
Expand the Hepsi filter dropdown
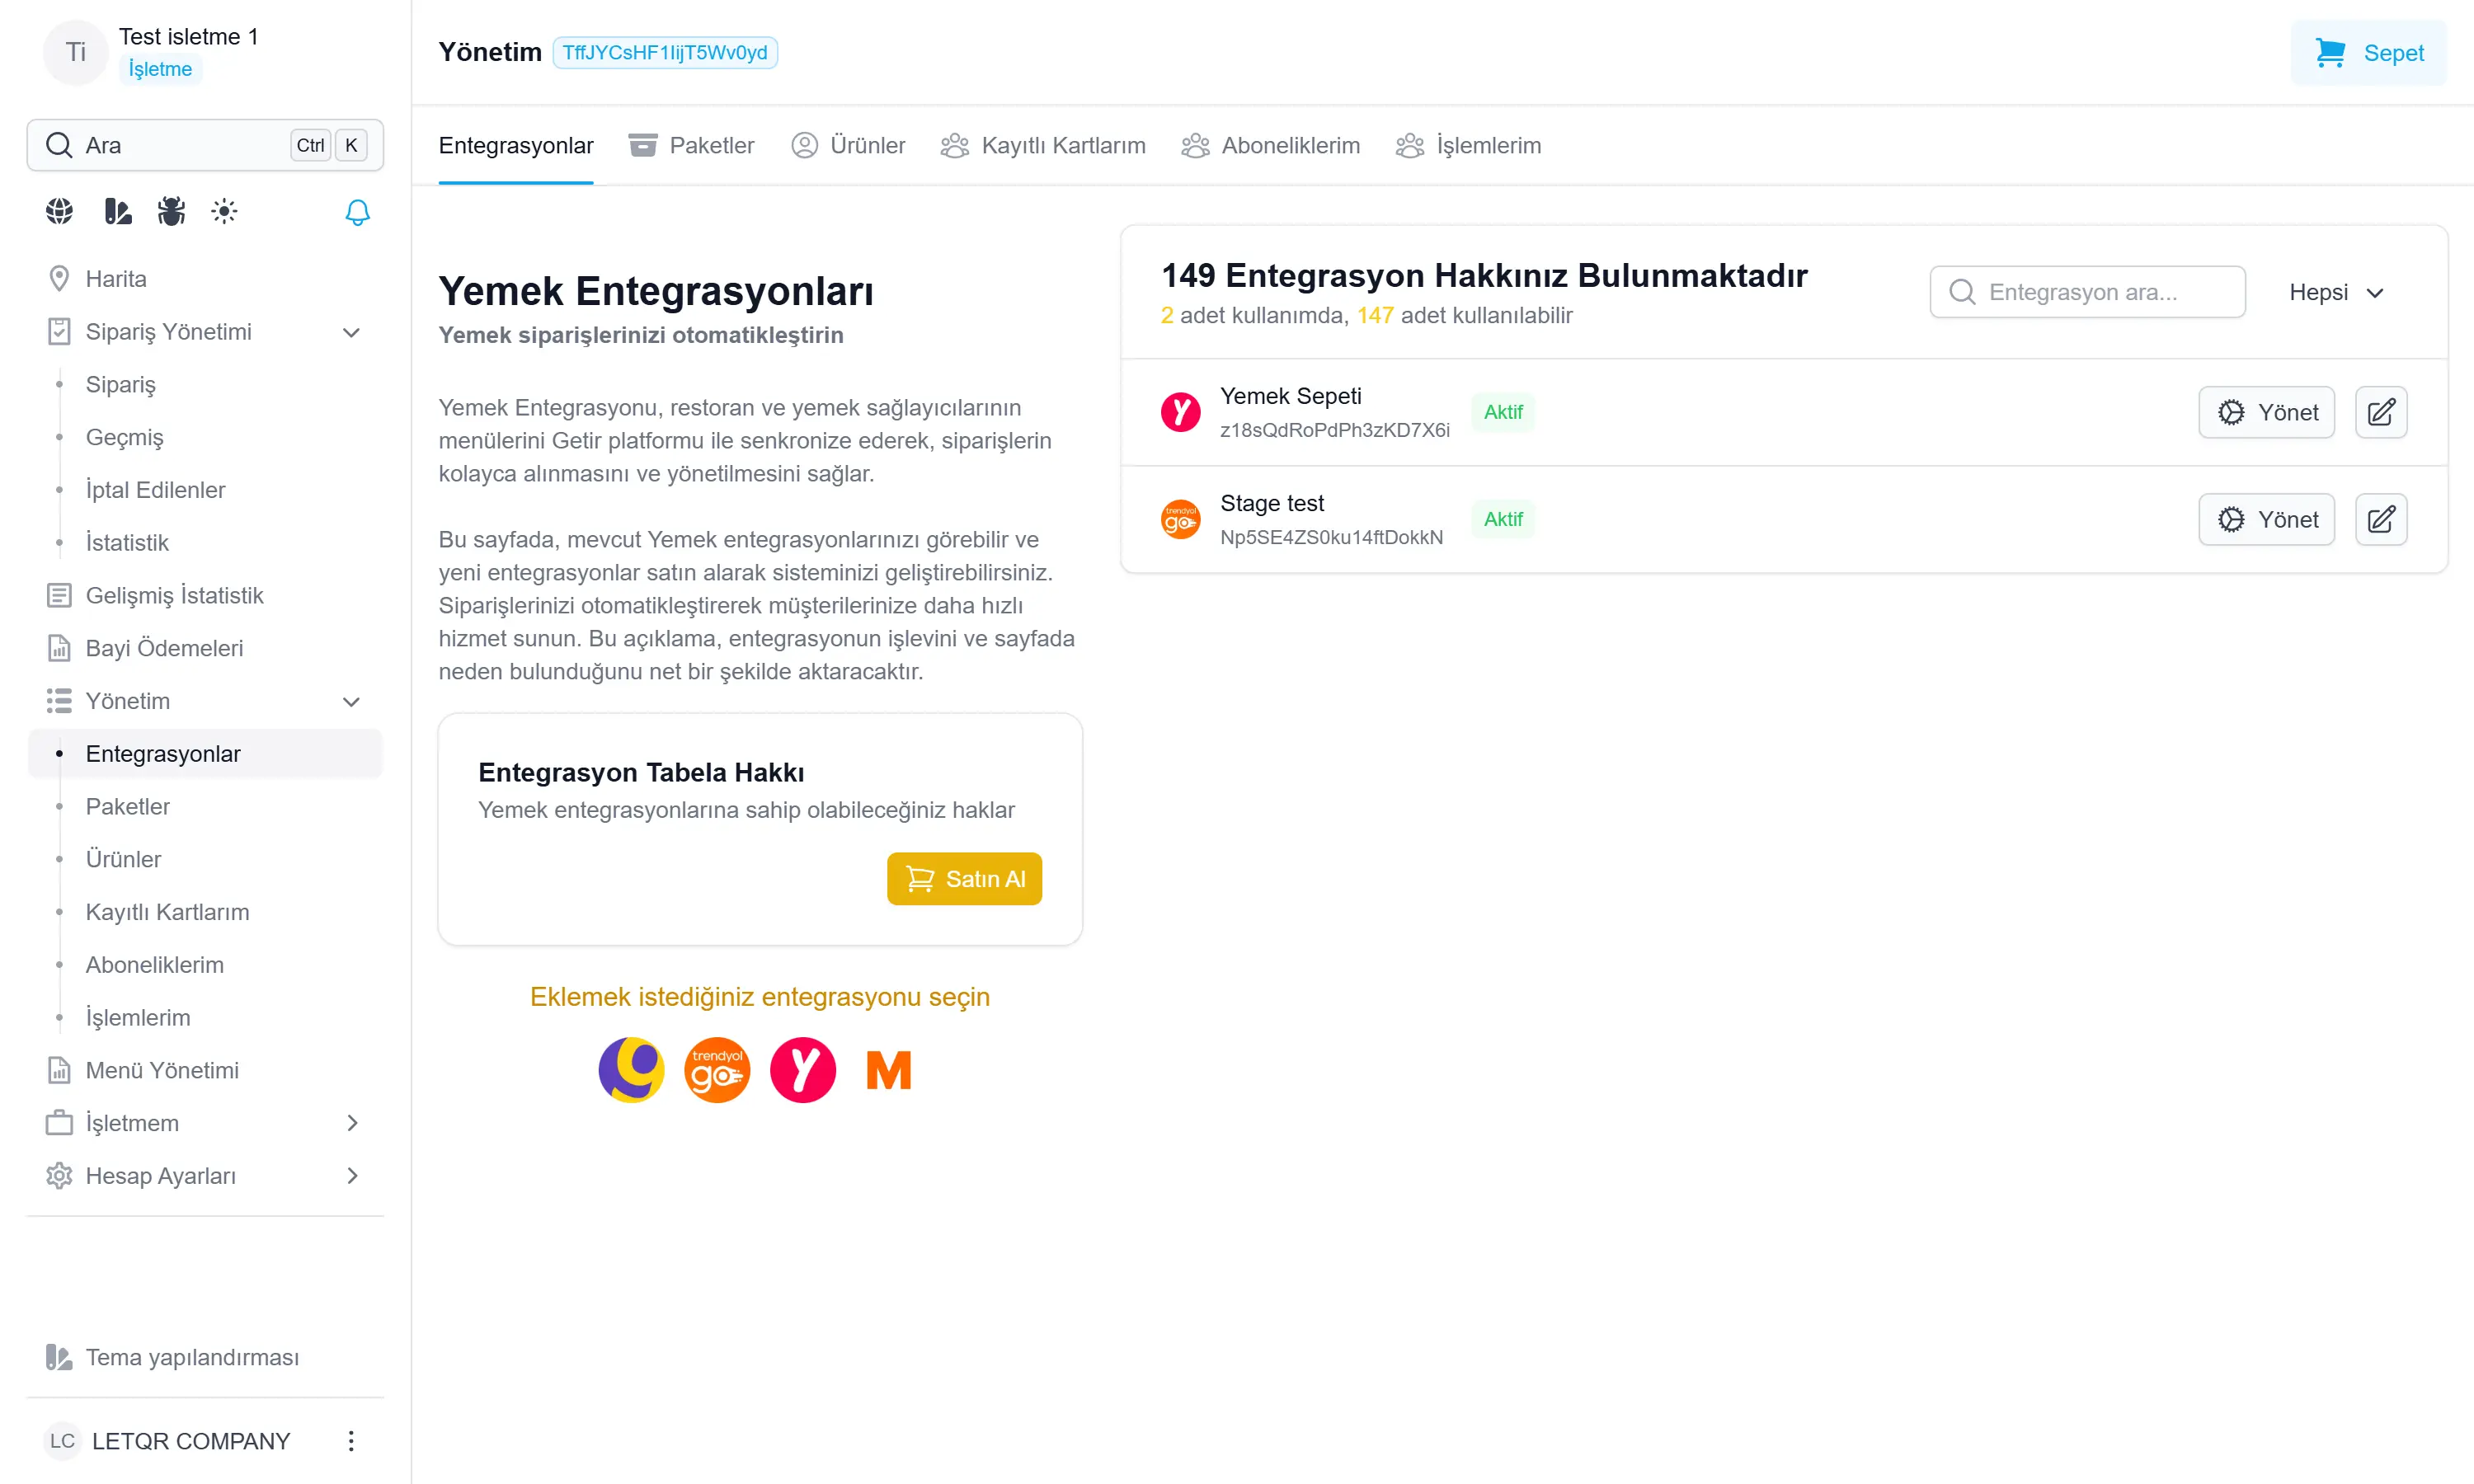click(2336, 292)
